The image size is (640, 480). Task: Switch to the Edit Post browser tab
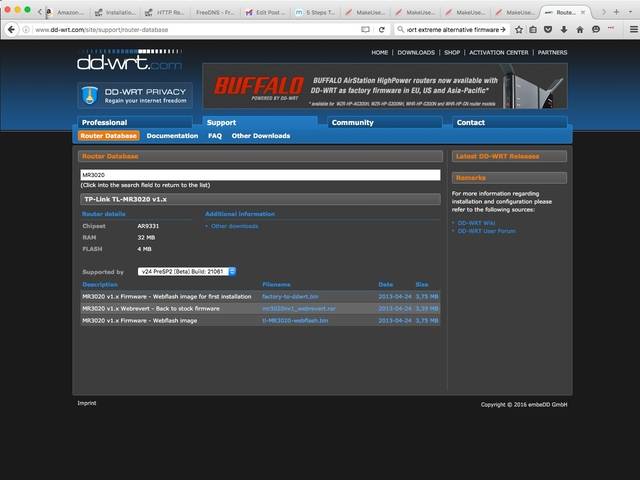(x=266, y=13)
